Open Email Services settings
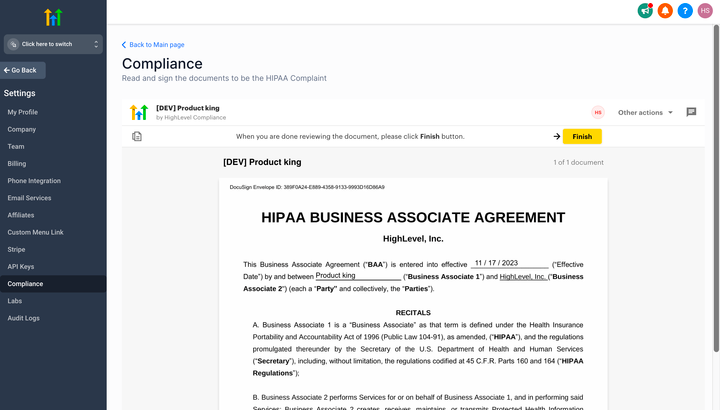Screen dimensions: 720x410 click(x=29, y=198)
